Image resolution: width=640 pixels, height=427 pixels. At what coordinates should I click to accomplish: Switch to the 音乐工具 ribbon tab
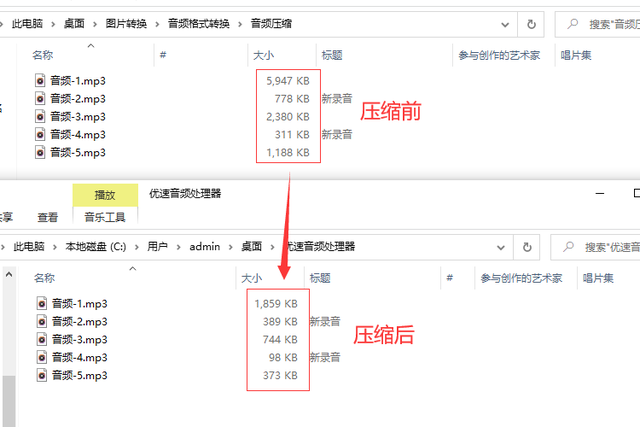[x=104, y=216]
